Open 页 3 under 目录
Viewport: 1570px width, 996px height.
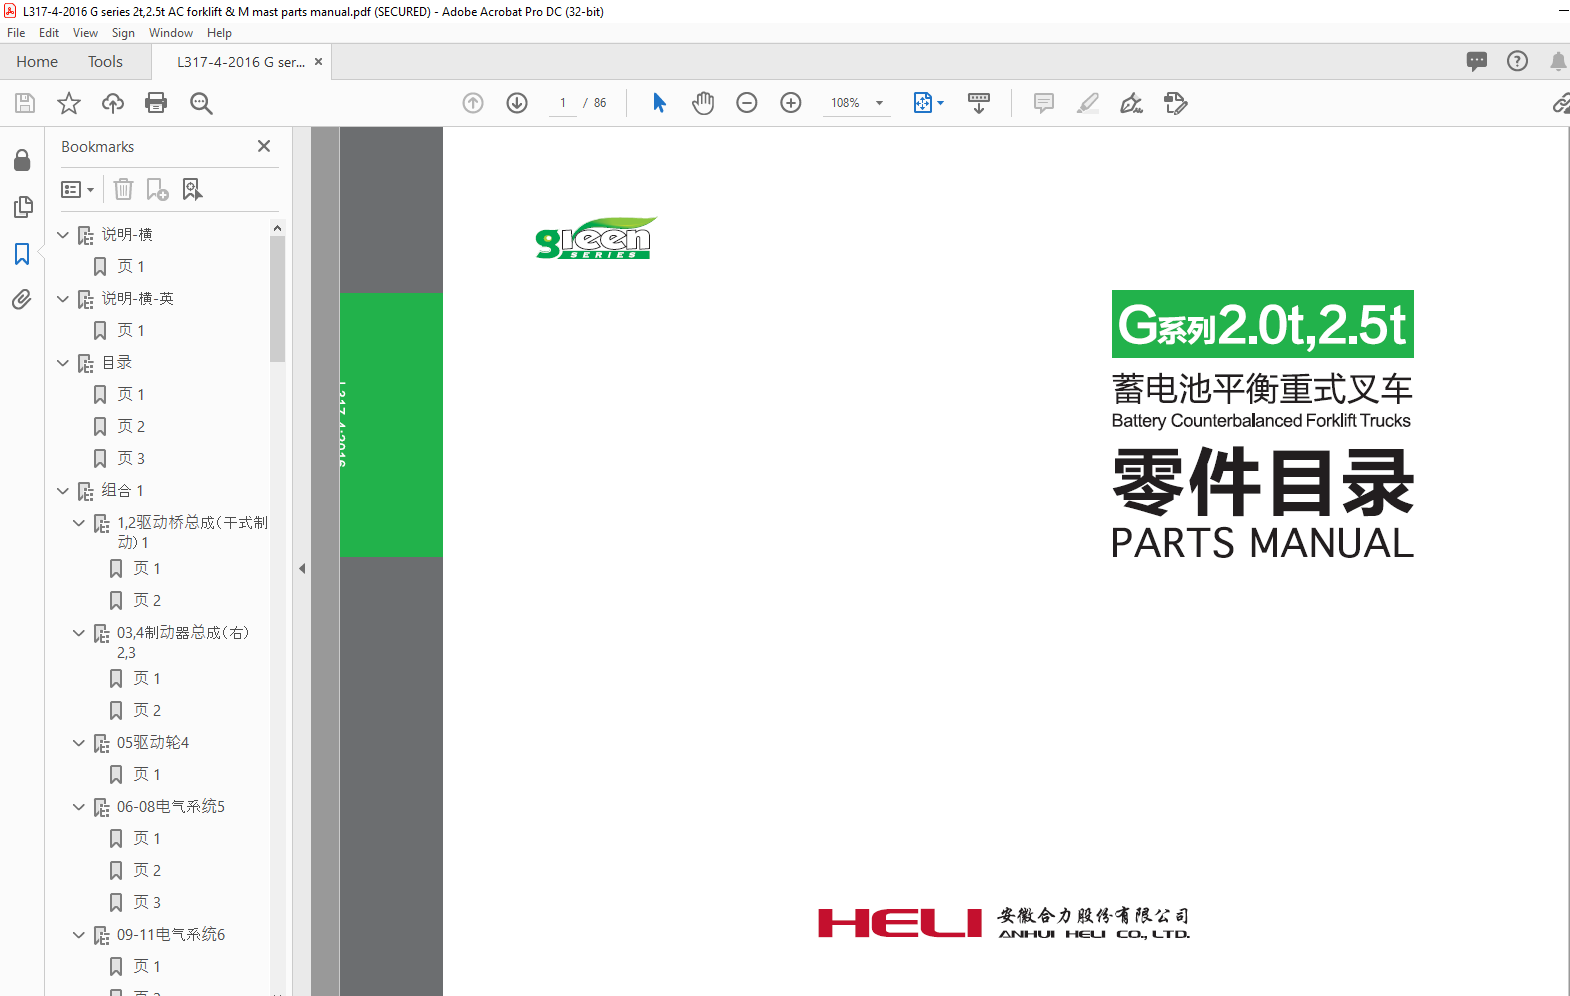131,458
